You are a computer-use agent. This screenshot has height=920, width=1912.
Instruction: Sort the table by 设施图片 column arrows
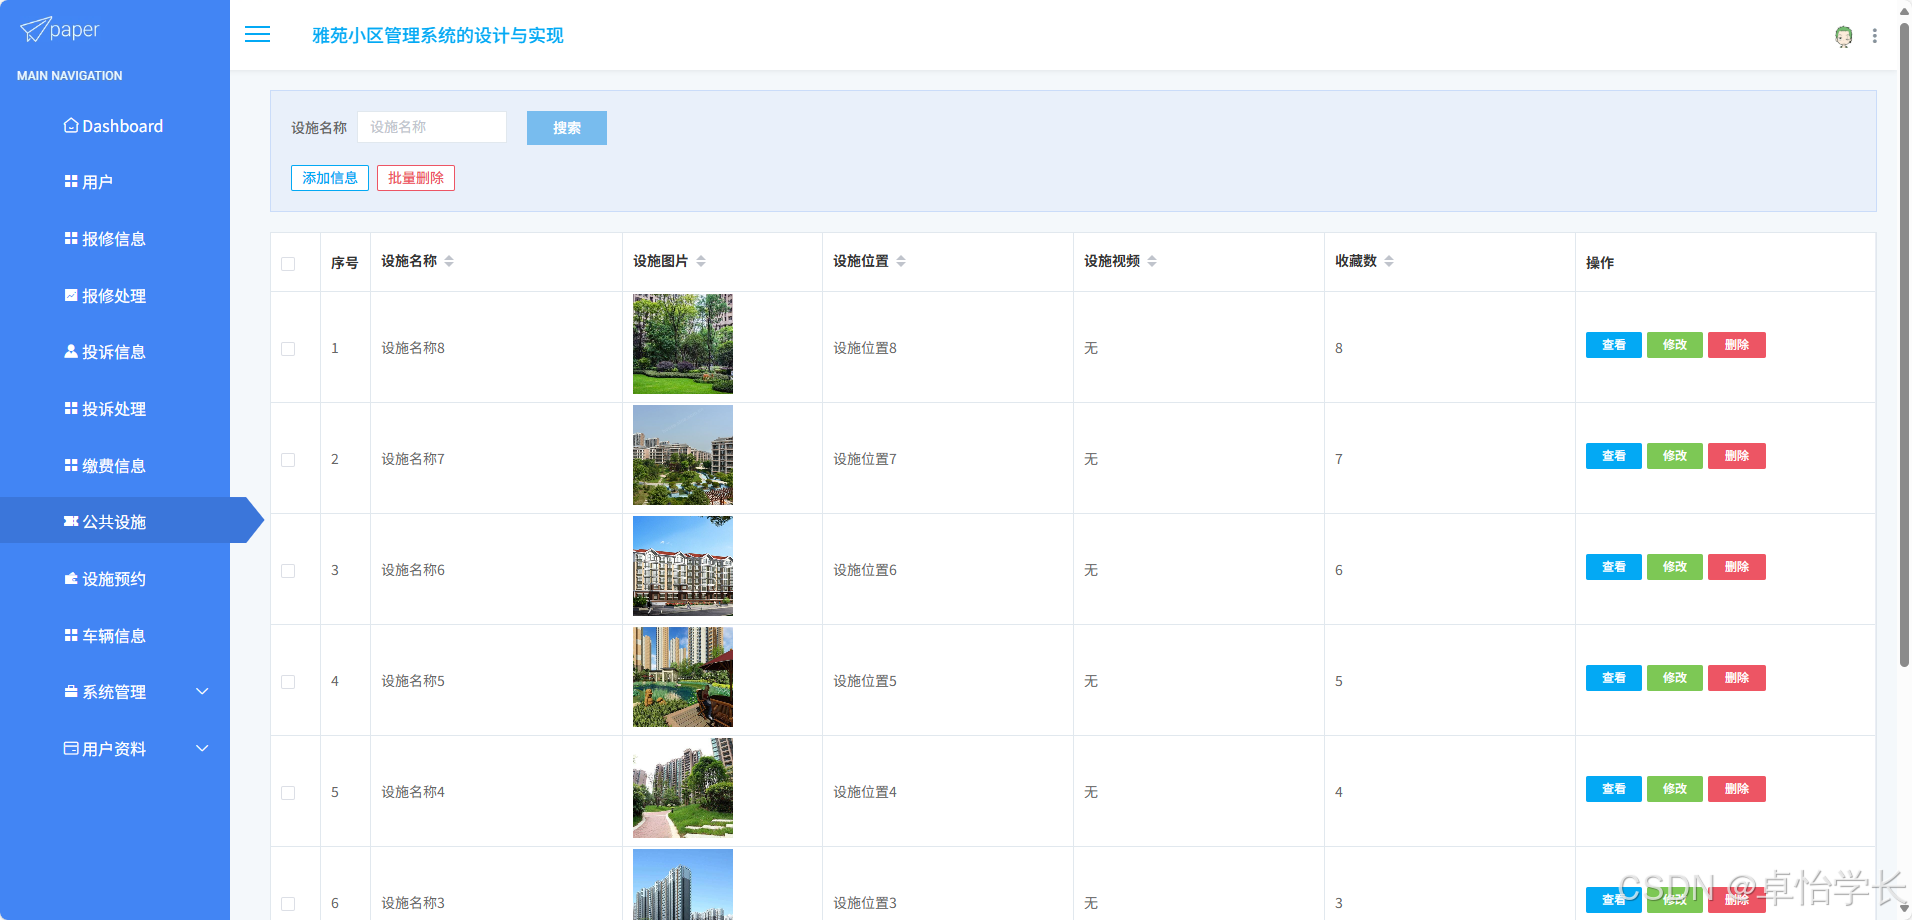pyautogui.click(x=701, y=261)
